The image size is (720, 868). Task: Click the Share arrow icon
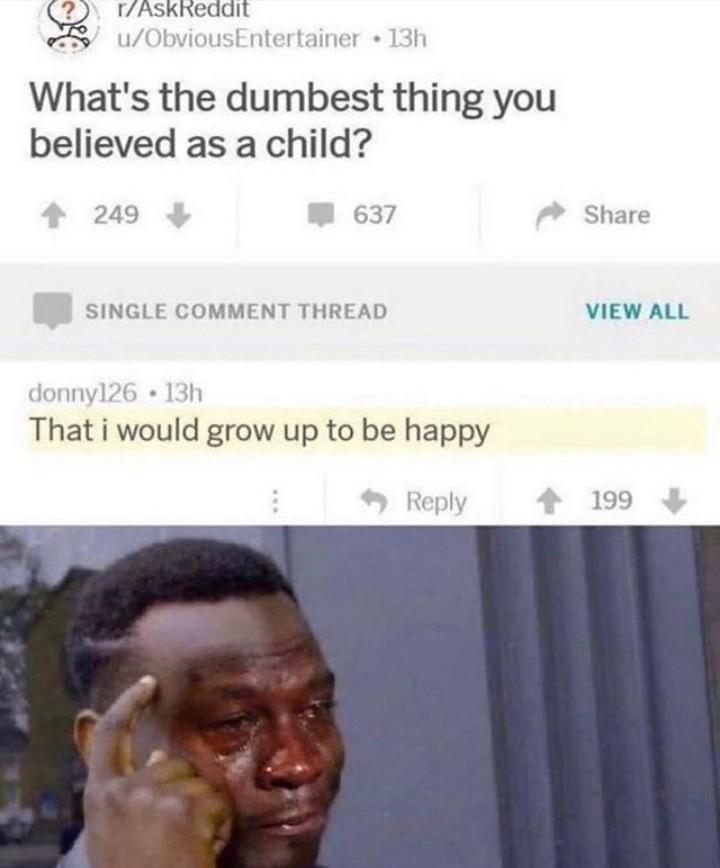pyautogui.click(x=550, y=215)
